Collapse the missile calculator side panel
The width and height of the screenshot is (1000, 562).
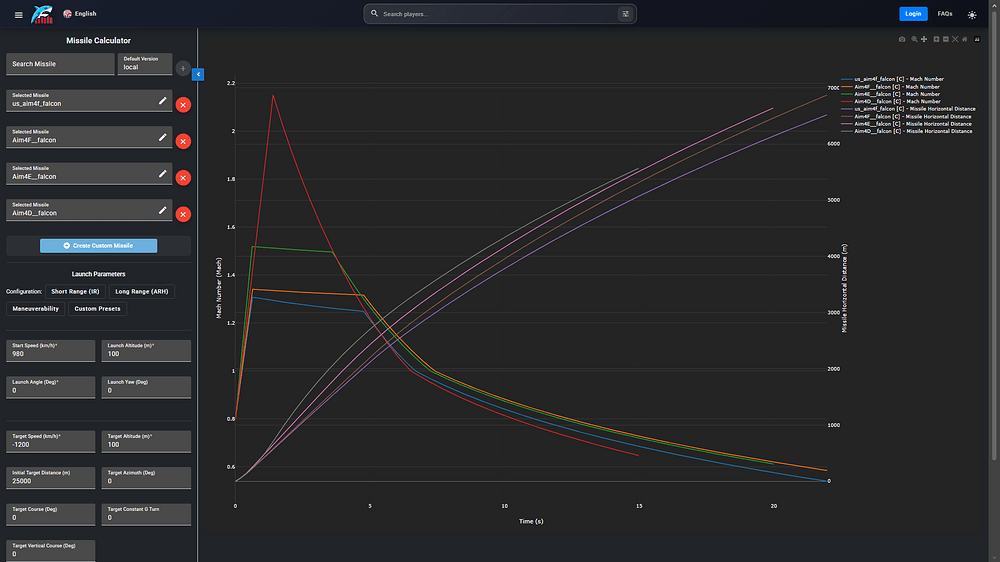[x=198, y=75]
